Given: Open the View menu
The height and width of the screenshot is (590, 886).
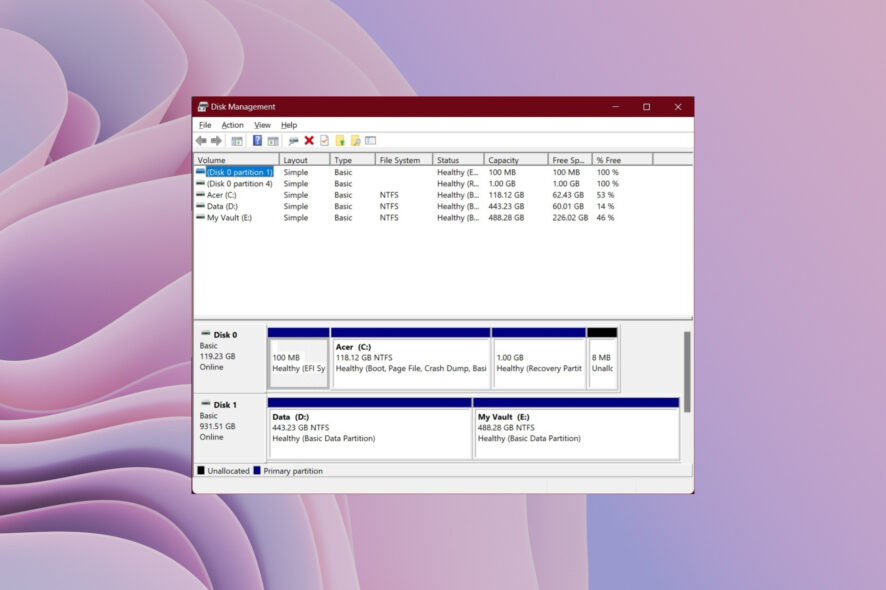Looking at the screenshot, I should click(262, 125).
